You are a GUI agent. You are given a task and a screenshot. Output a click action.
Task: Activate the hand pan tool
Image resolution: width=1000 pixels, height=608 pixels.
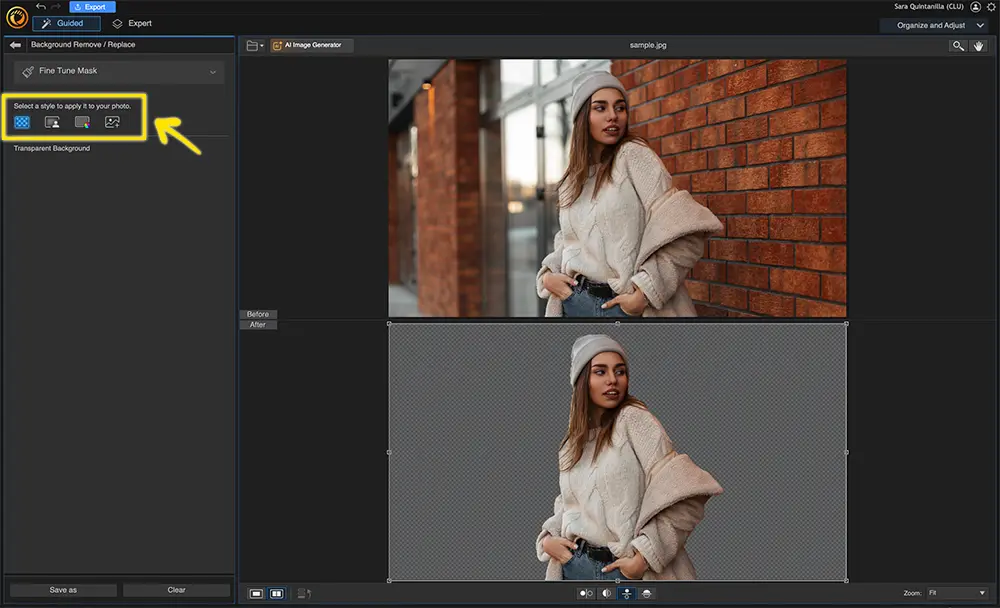click(979, 45)
